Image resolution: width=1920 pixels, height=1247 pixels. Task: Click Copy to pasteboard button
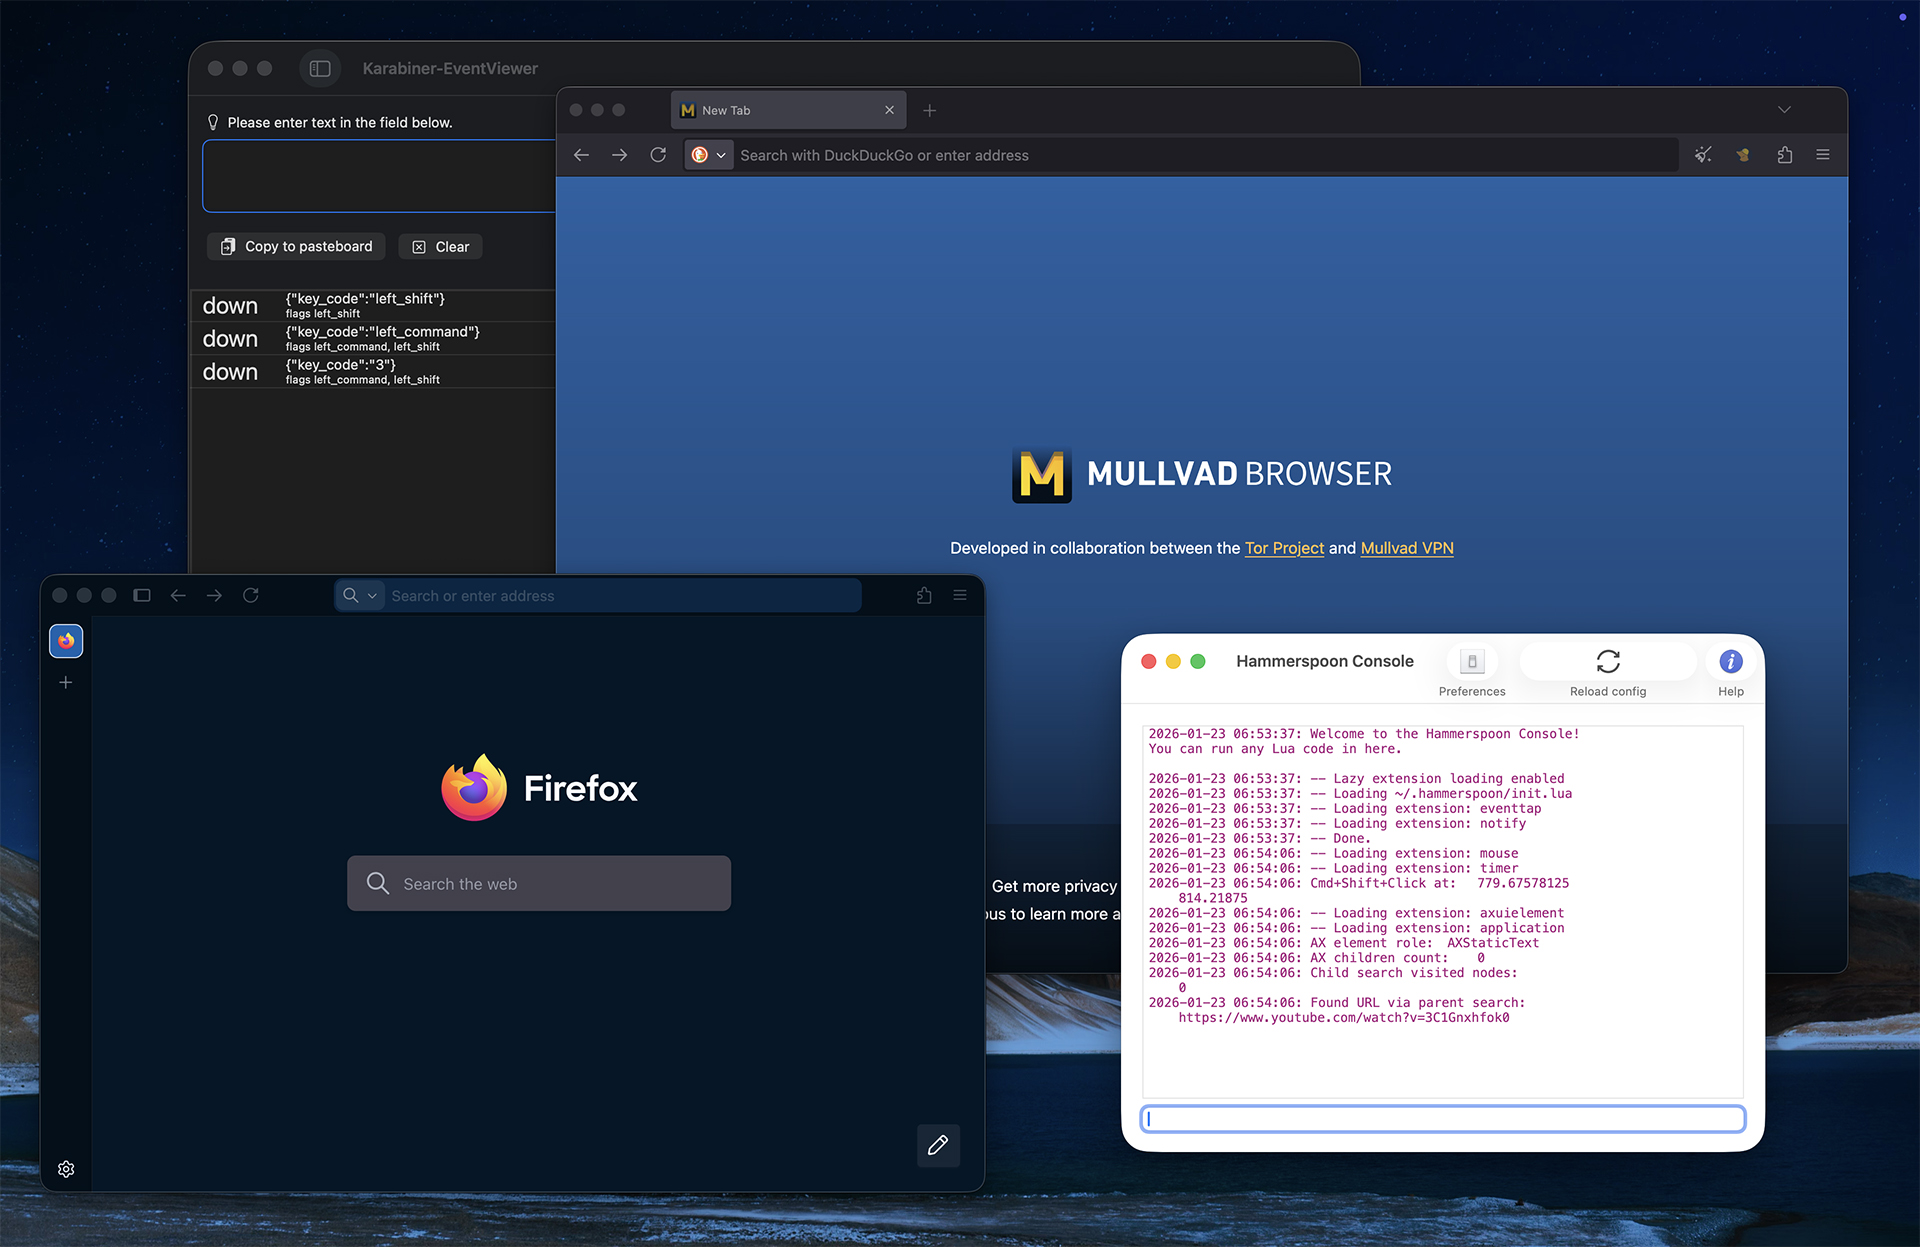[x=296, y=247]
